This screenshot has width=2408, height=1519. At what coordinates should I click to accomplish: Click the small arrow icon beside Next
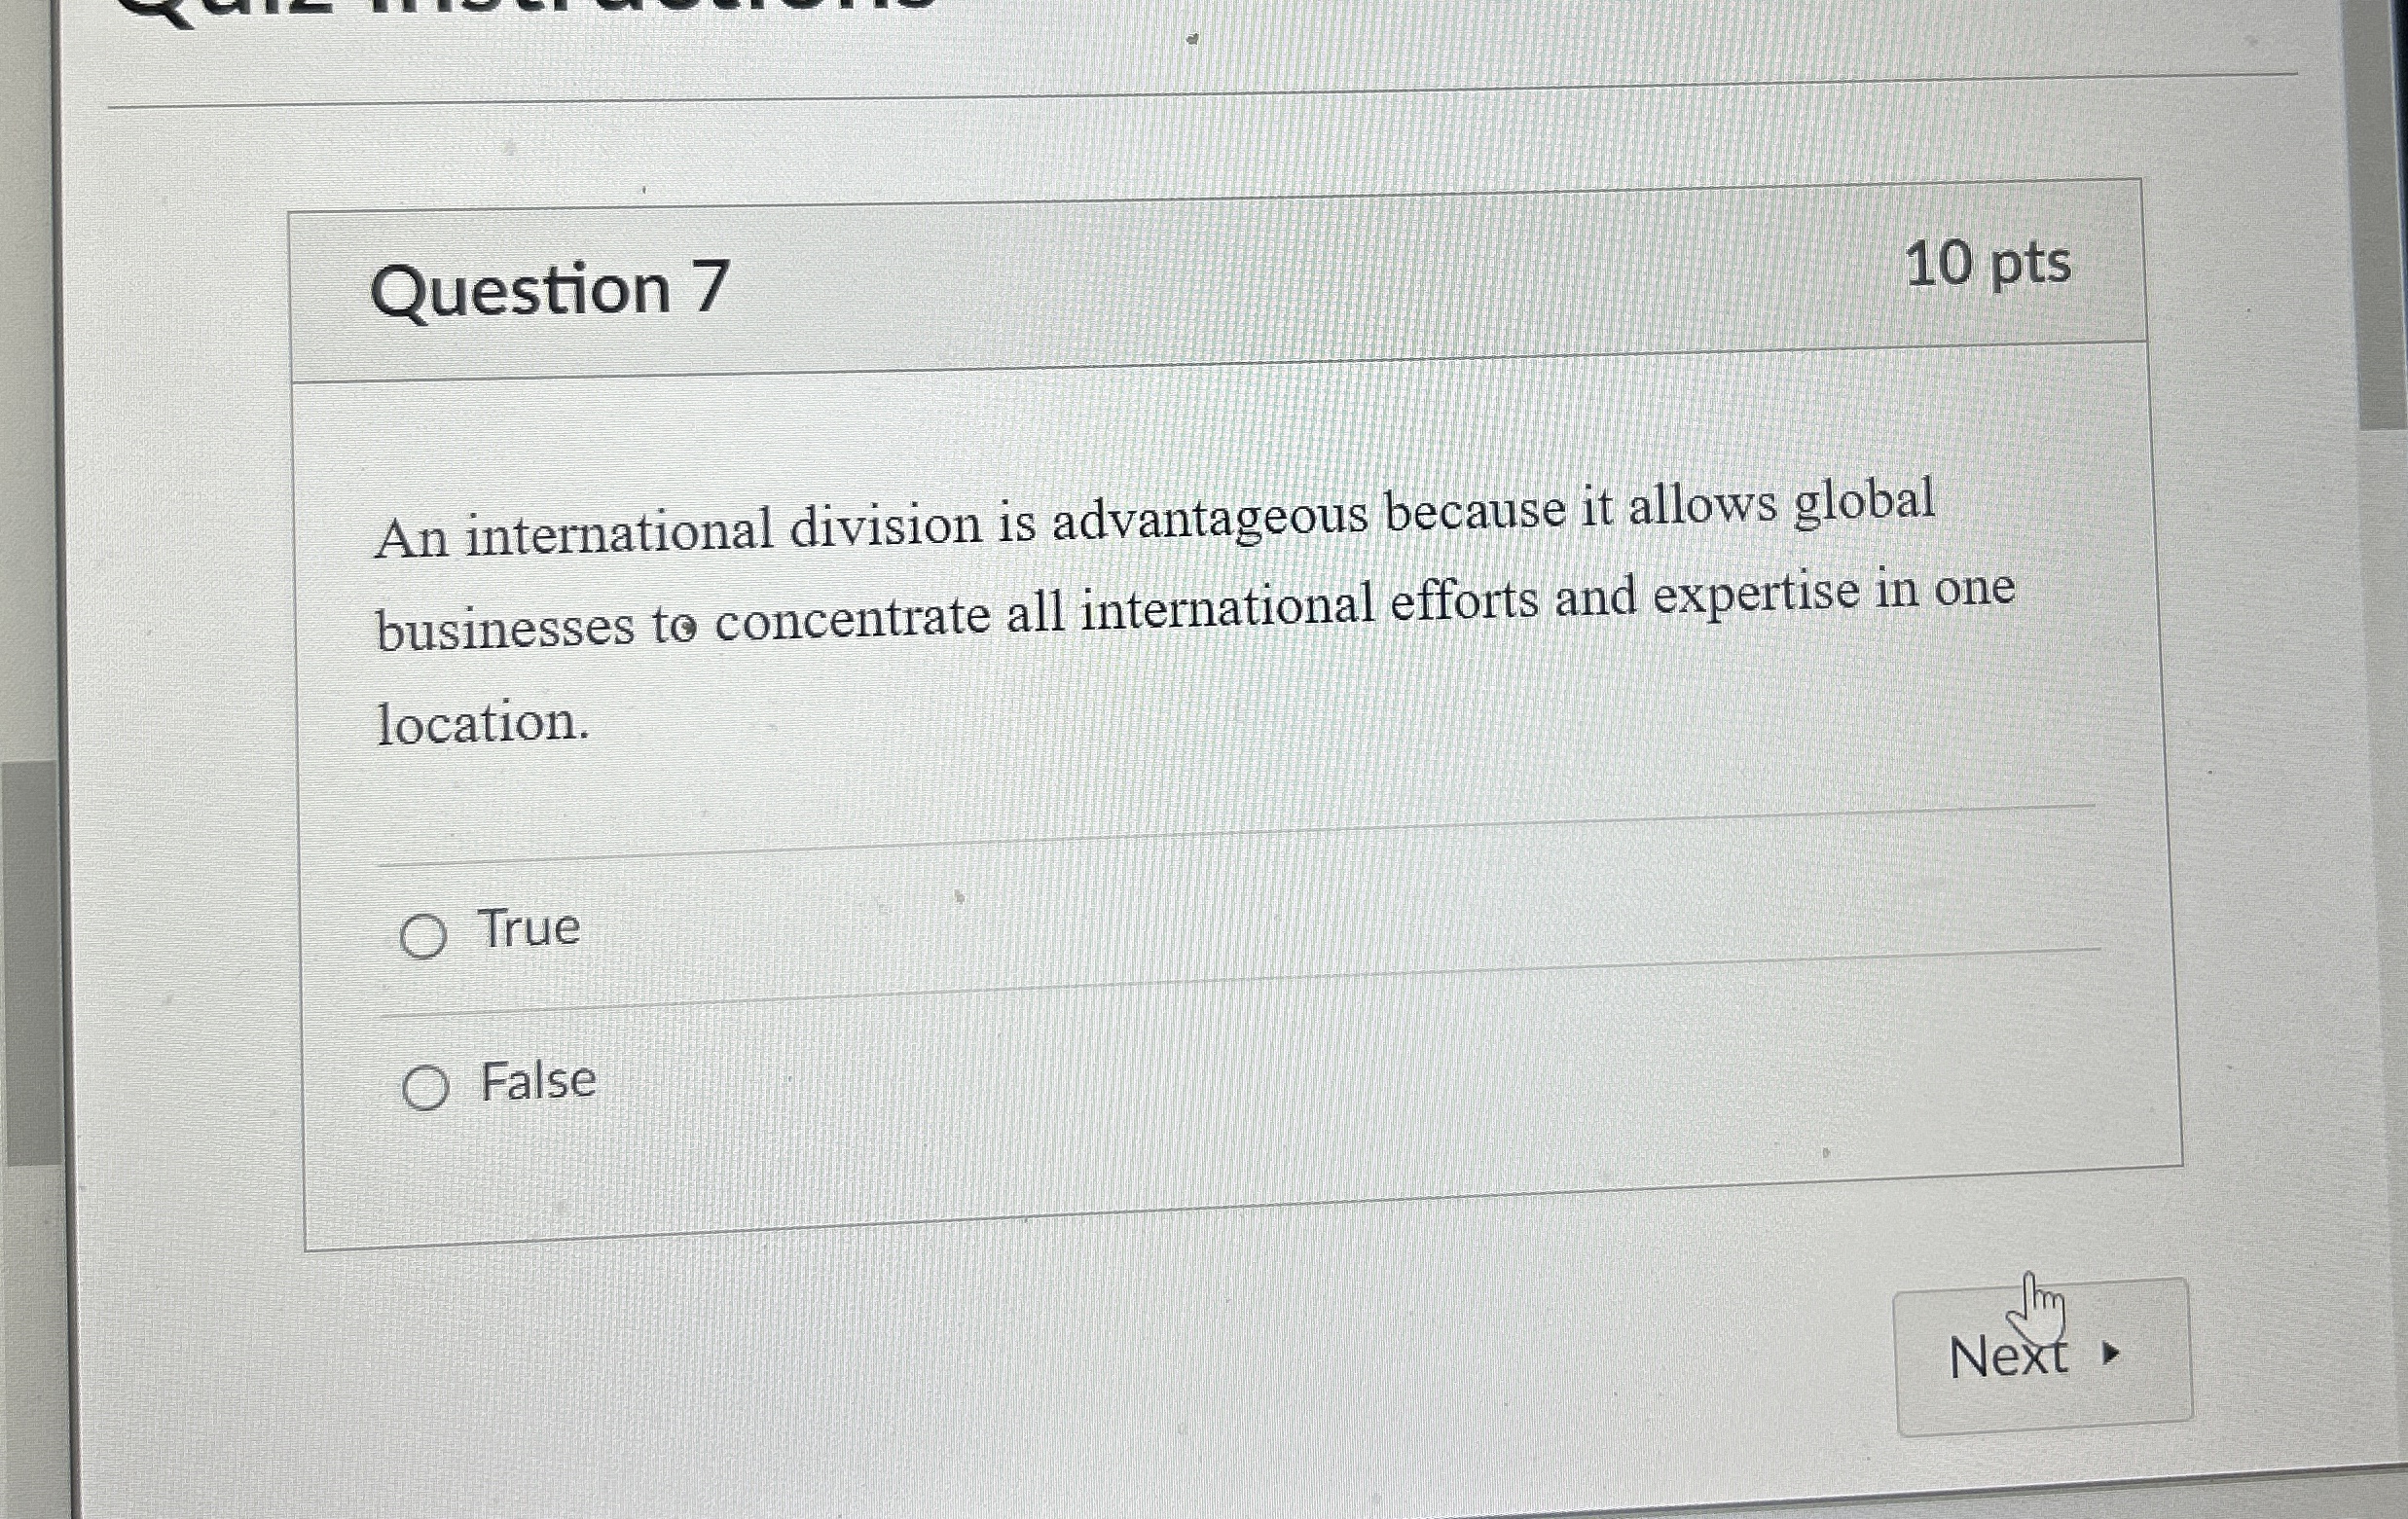point(2111,1354)
